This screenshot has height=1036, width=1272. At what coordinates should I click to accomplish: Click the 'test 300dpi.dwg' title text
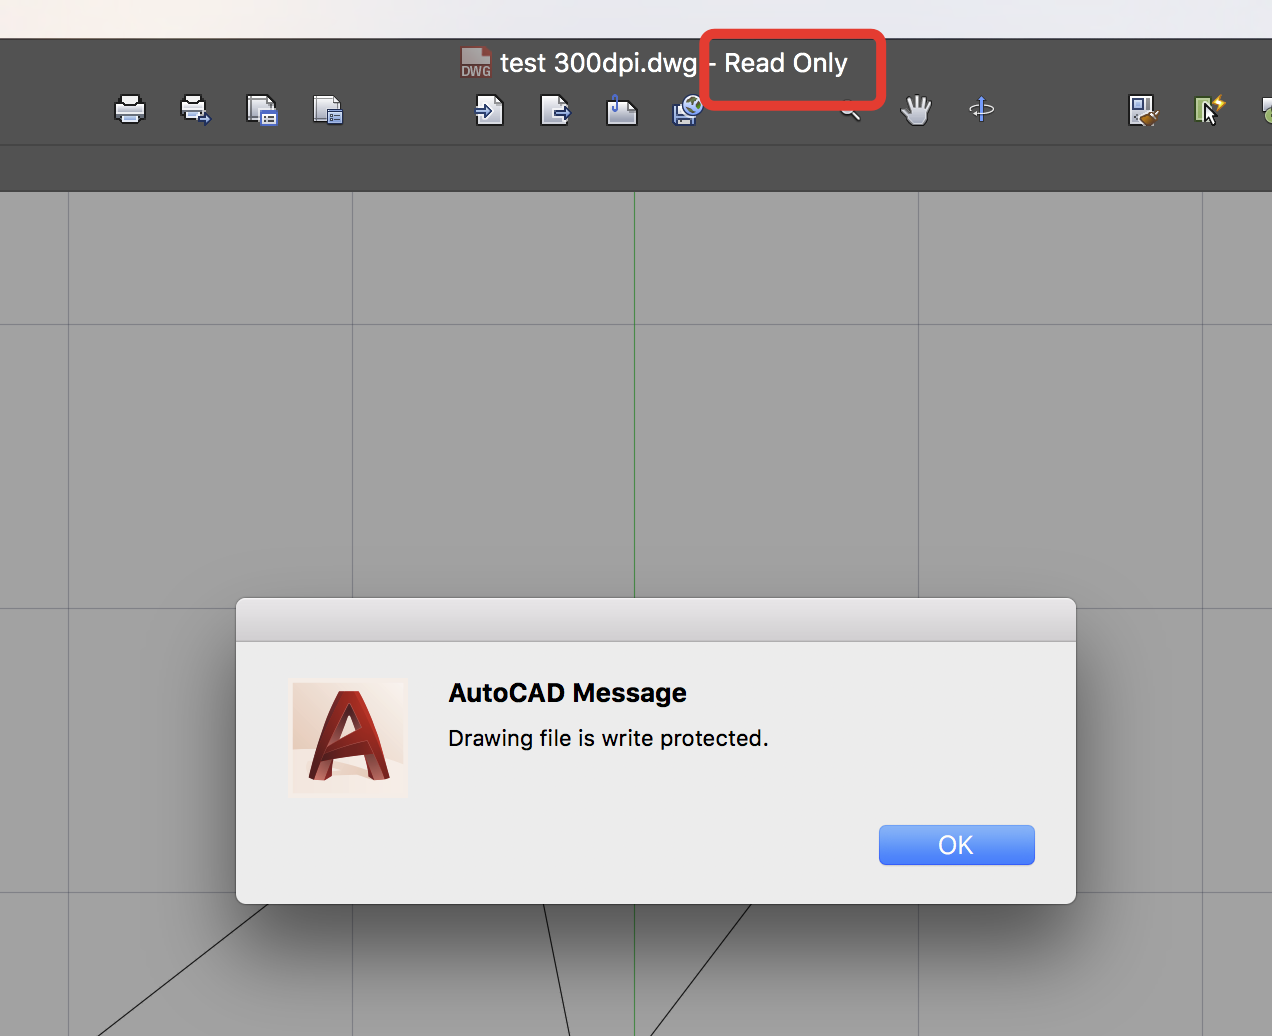598,63
